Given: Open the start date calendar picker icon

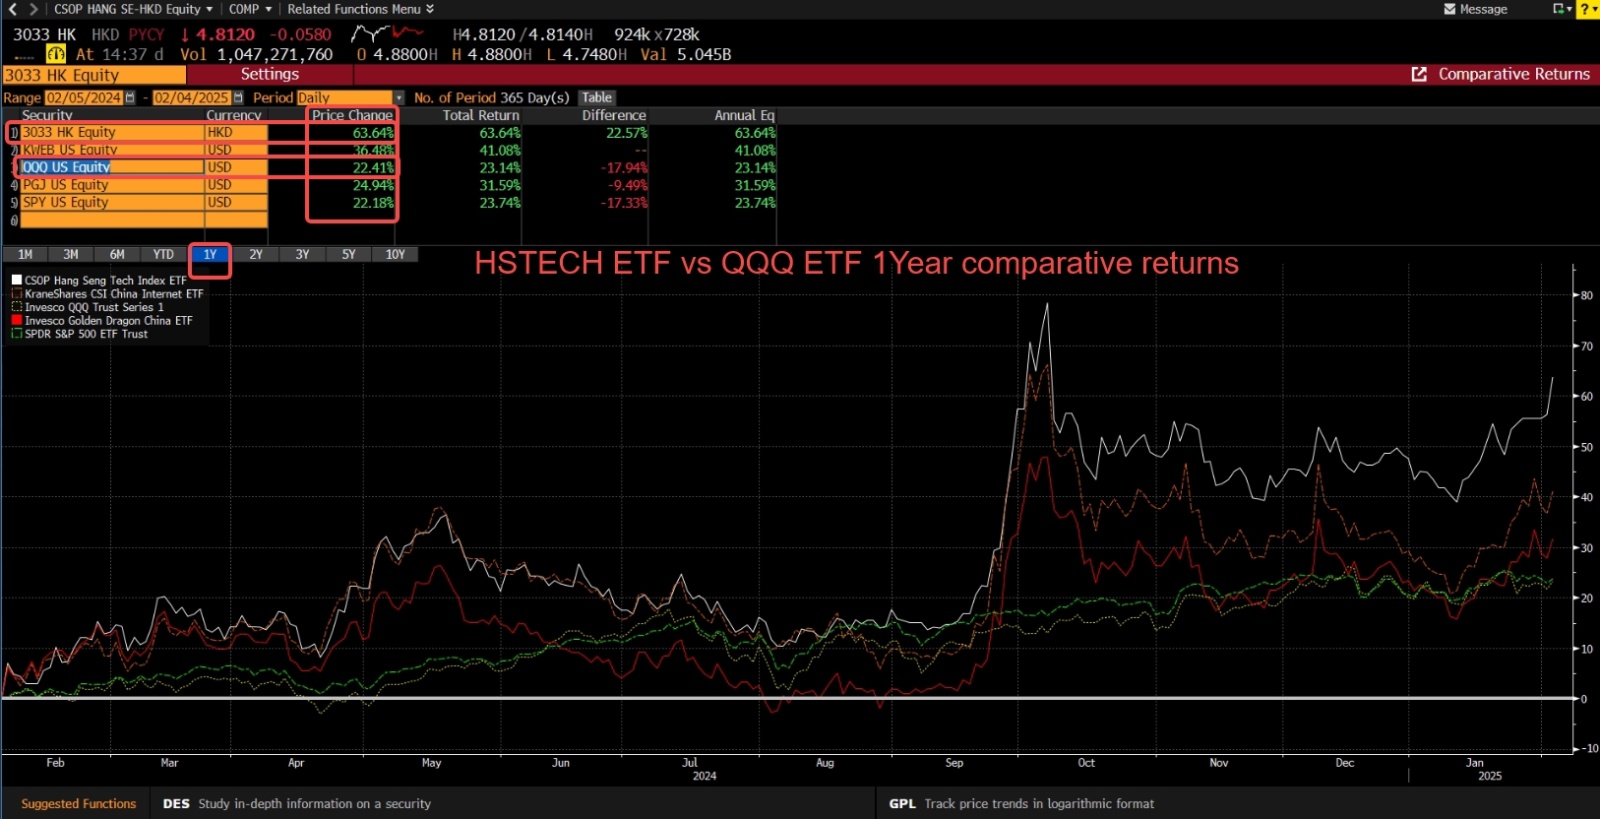Looking at the screenshot, I should pos(130,98).
